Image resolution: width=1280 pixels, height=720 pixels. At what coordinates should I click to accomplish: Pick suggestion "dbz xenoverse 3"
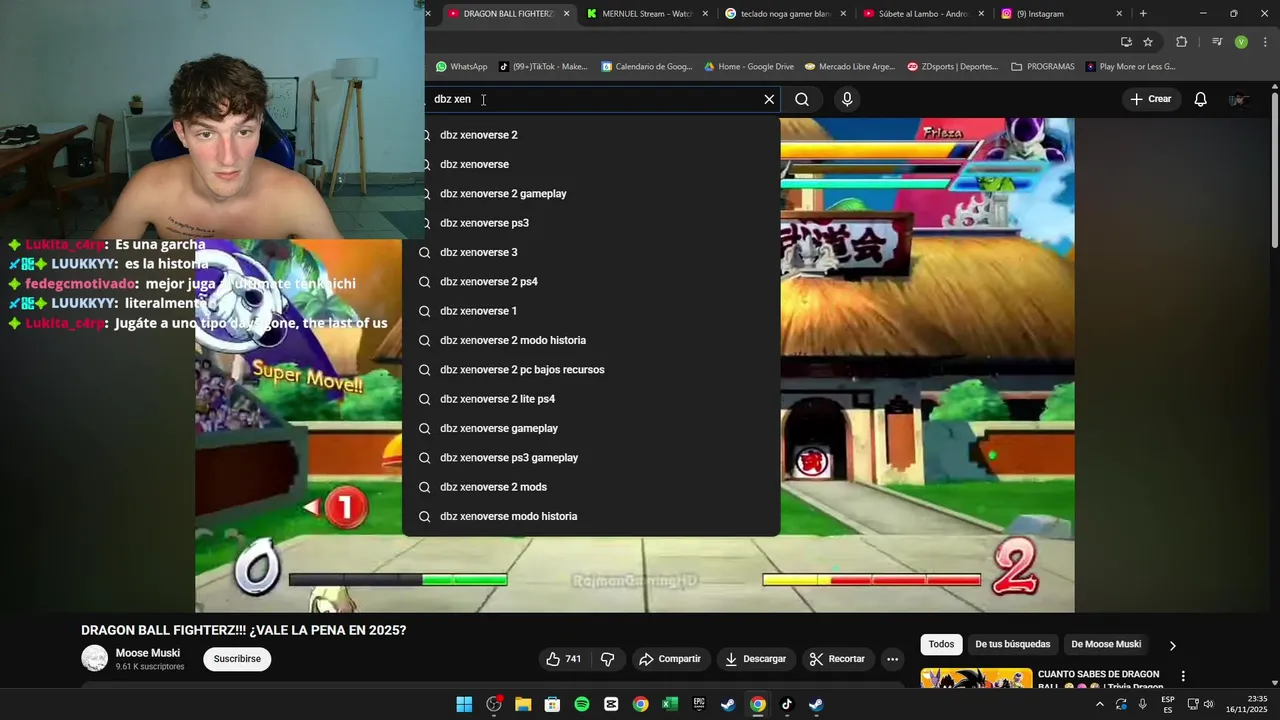click(x=591, y=252)
